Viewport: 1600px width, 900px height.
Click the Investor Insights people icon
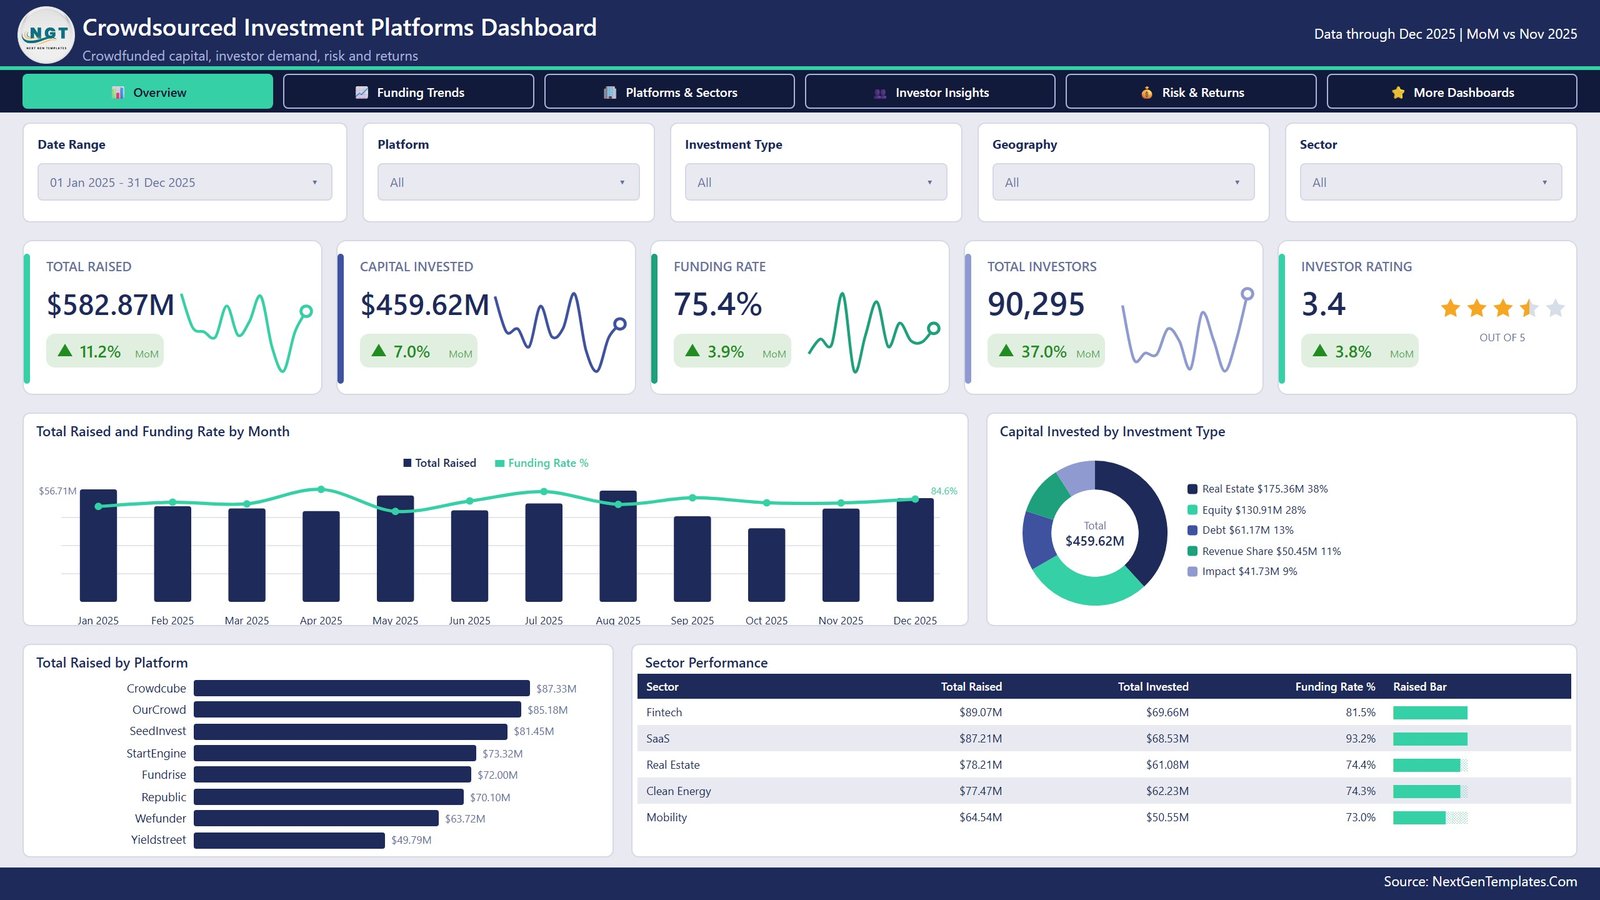click(880, 93)
